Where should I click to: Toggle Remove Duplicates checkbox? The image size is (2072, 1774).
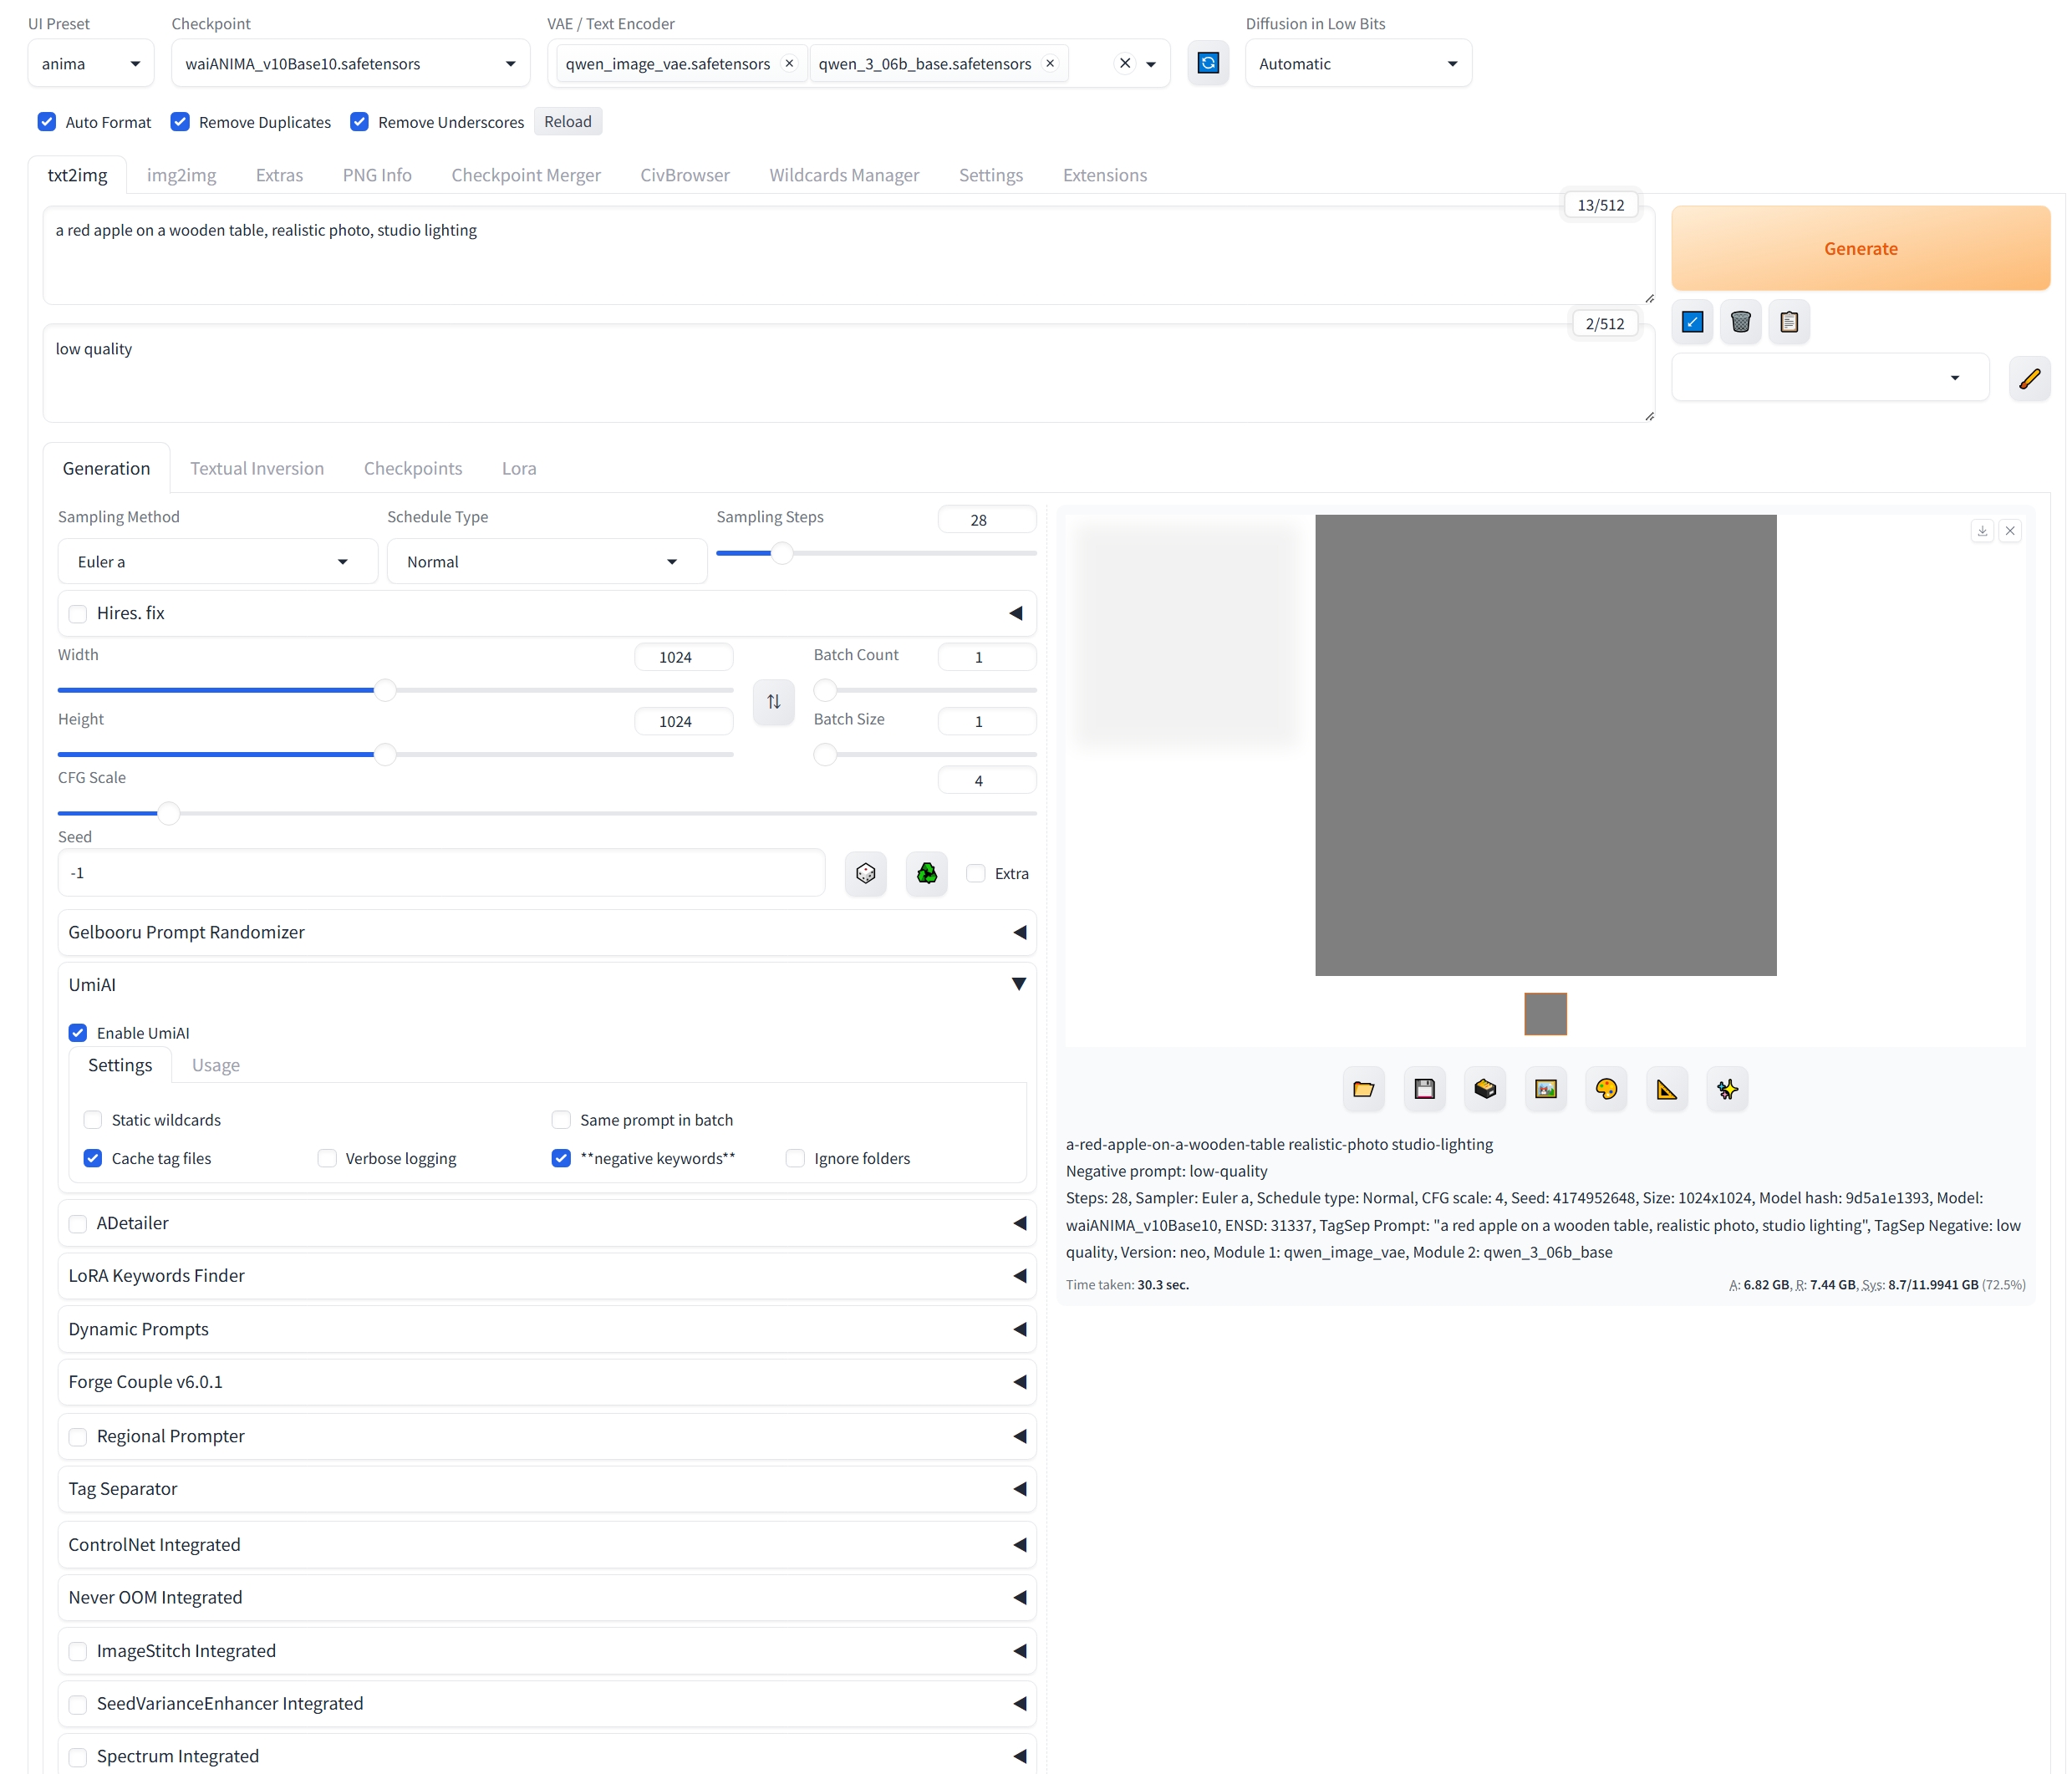point(180,122)
